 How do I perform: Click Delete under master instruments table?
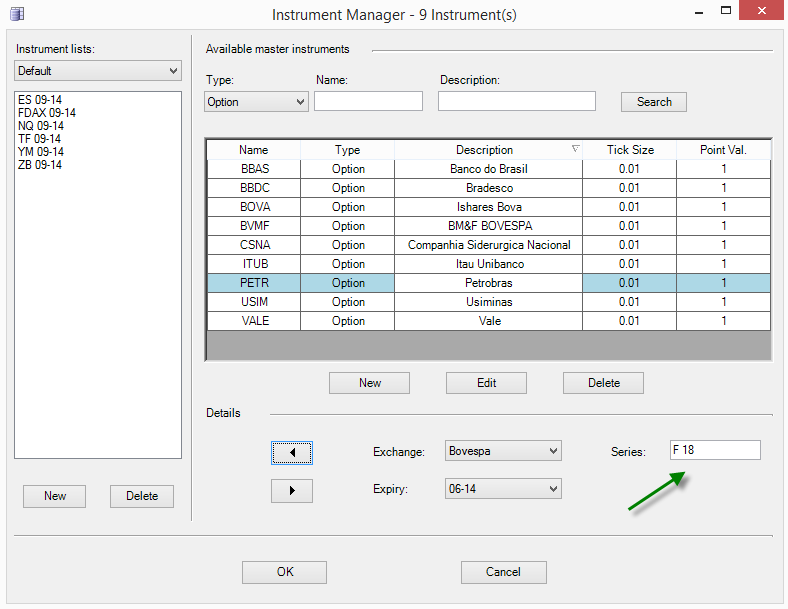tap(604, 383)
